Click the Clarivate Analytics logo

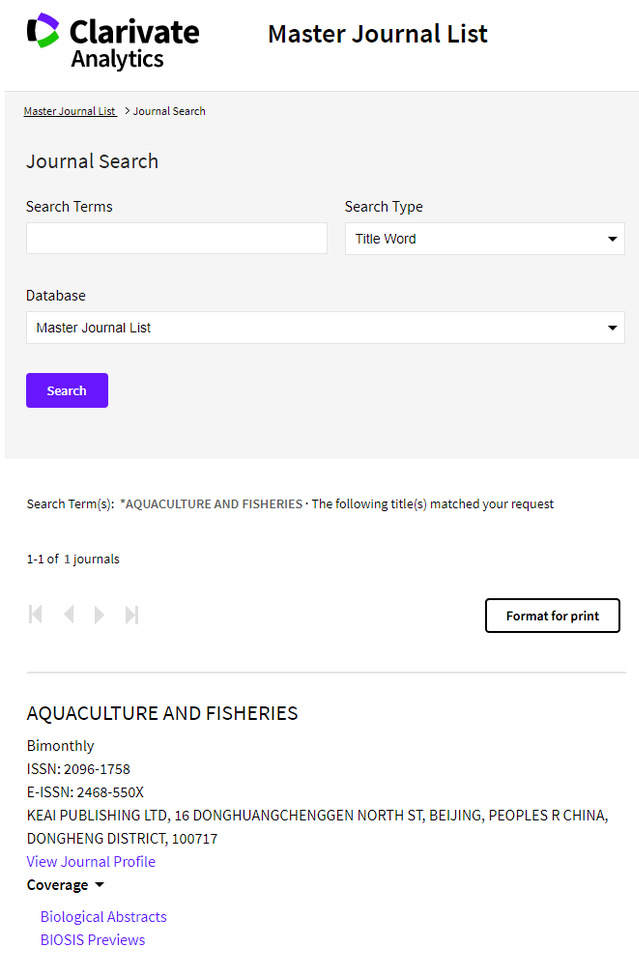pyautogui.click(x=113, y=41)
